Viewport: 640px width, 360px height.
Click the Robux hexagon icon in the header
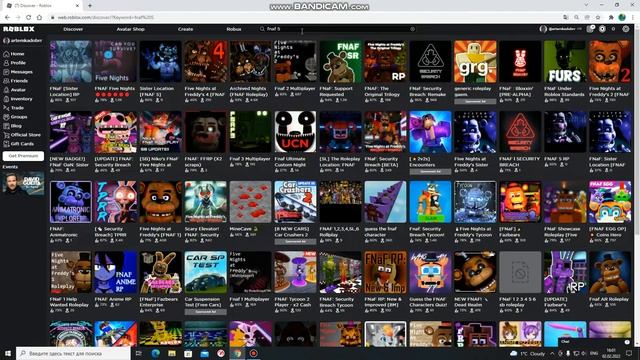point(602,29)
